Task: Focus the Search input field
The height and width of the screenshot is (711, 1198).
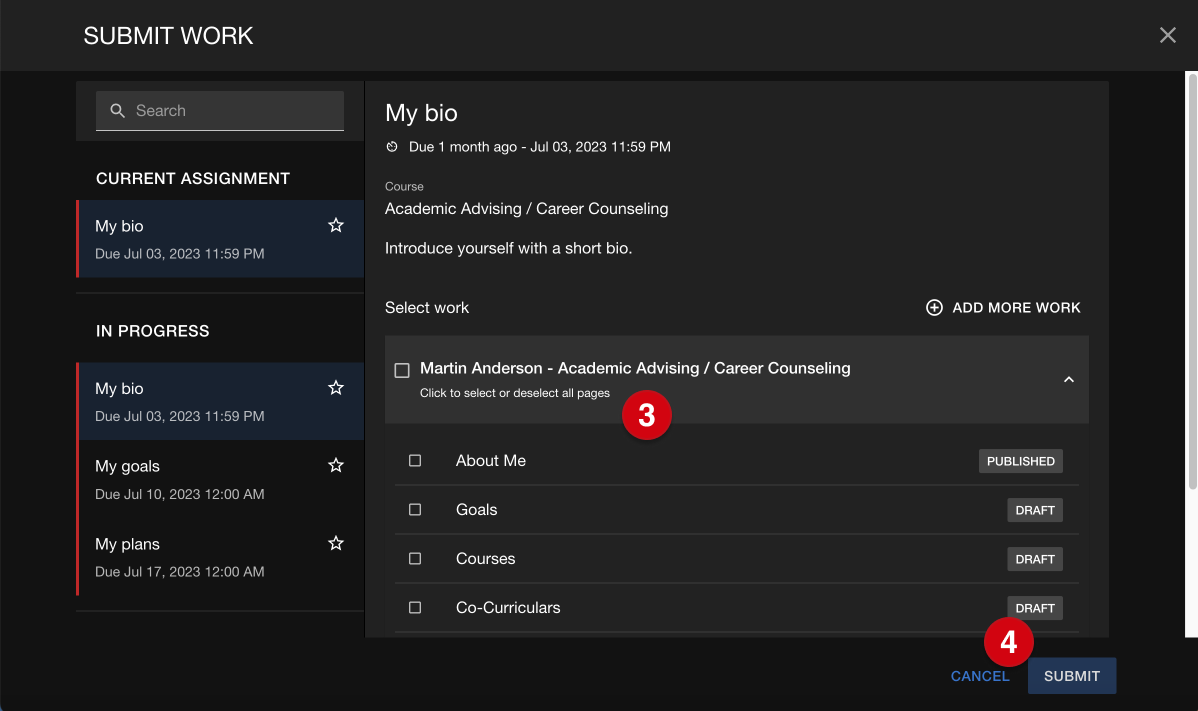Action: pyautogui.click(x=220, y=111)
